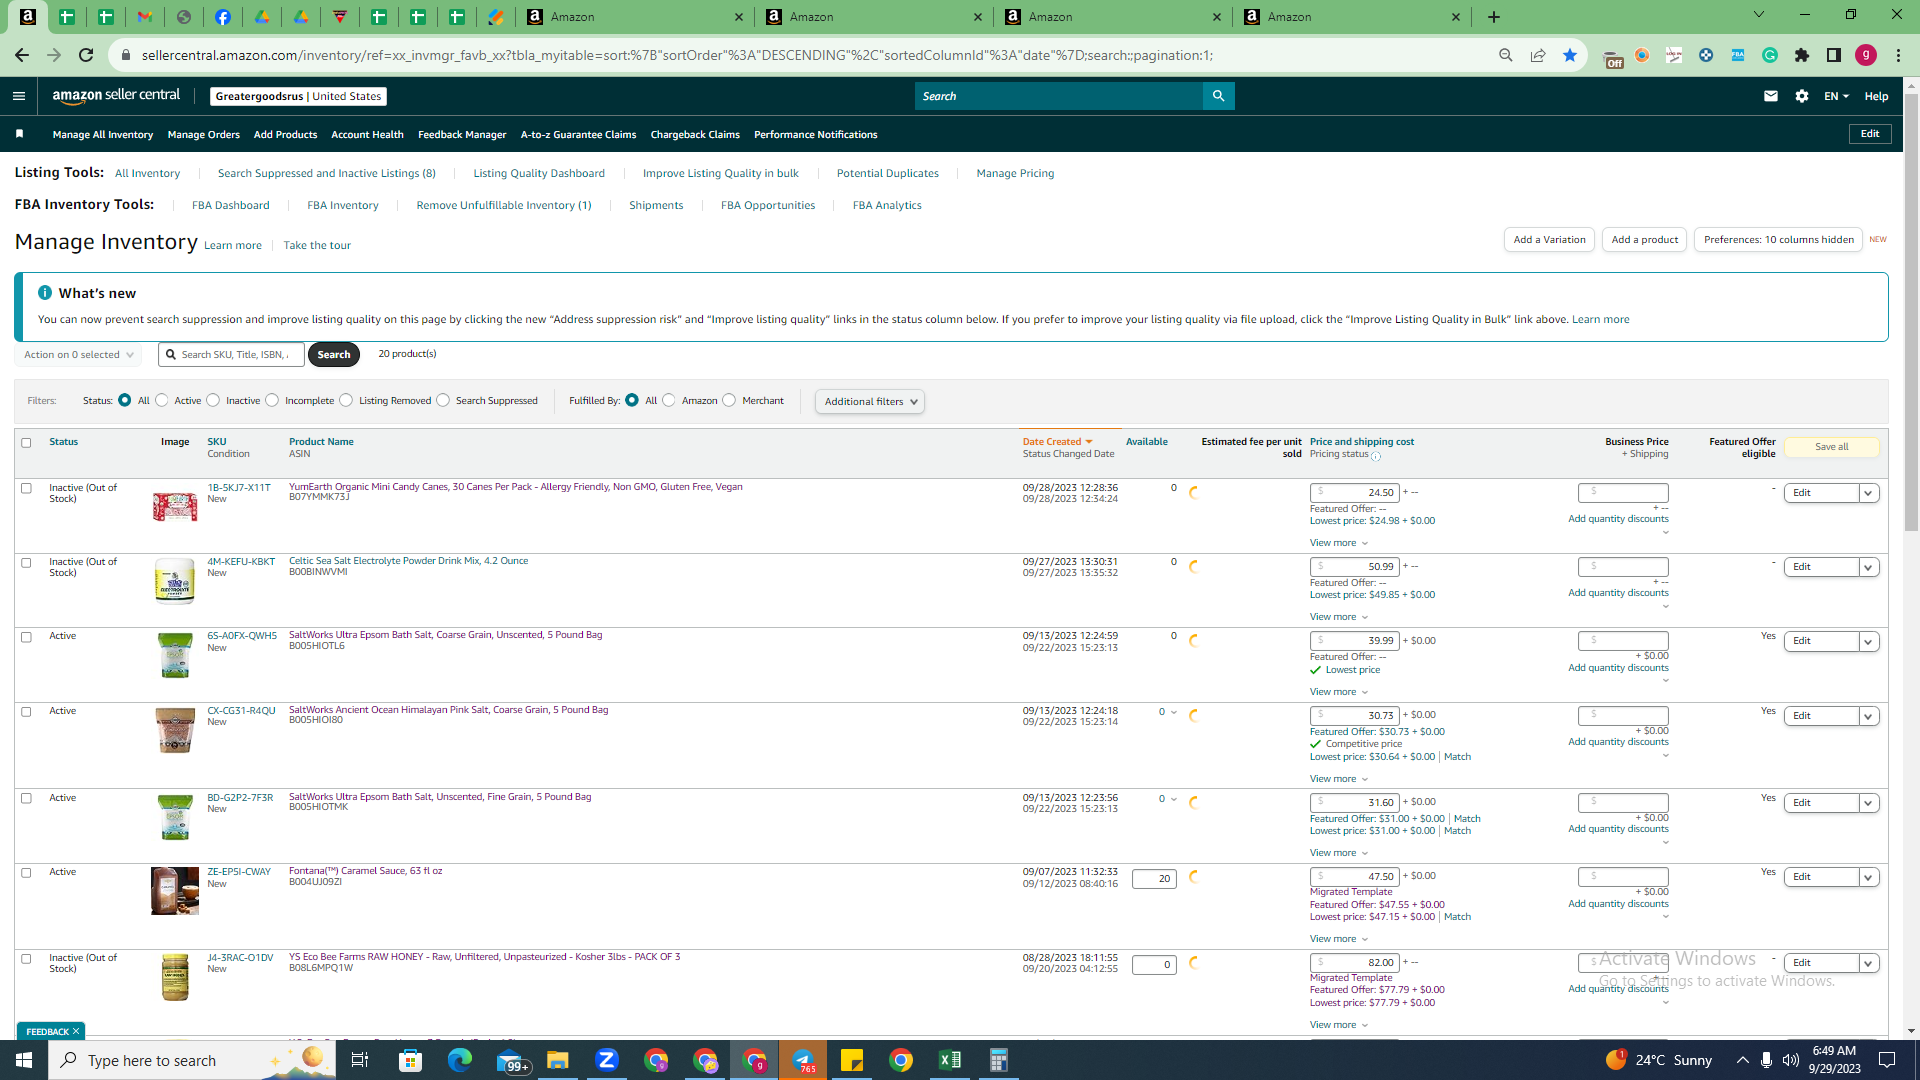The image size is (1920, 1080).
Task: Open Add Products in the navigation bar
Action: 285,134
